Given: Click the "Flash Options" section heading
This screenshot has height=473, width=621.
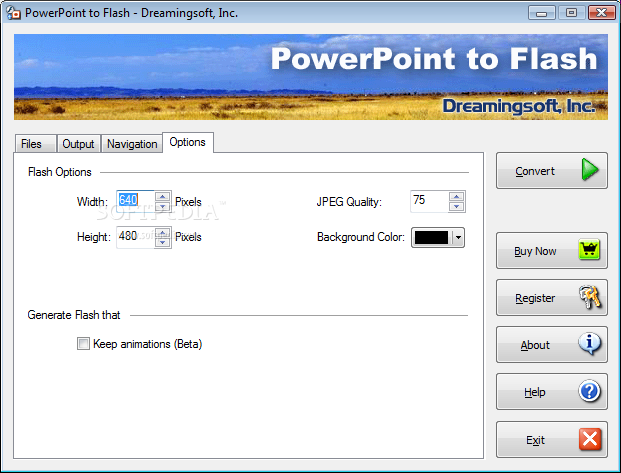Looking at the screenshot, I should [x=60, y=172].
